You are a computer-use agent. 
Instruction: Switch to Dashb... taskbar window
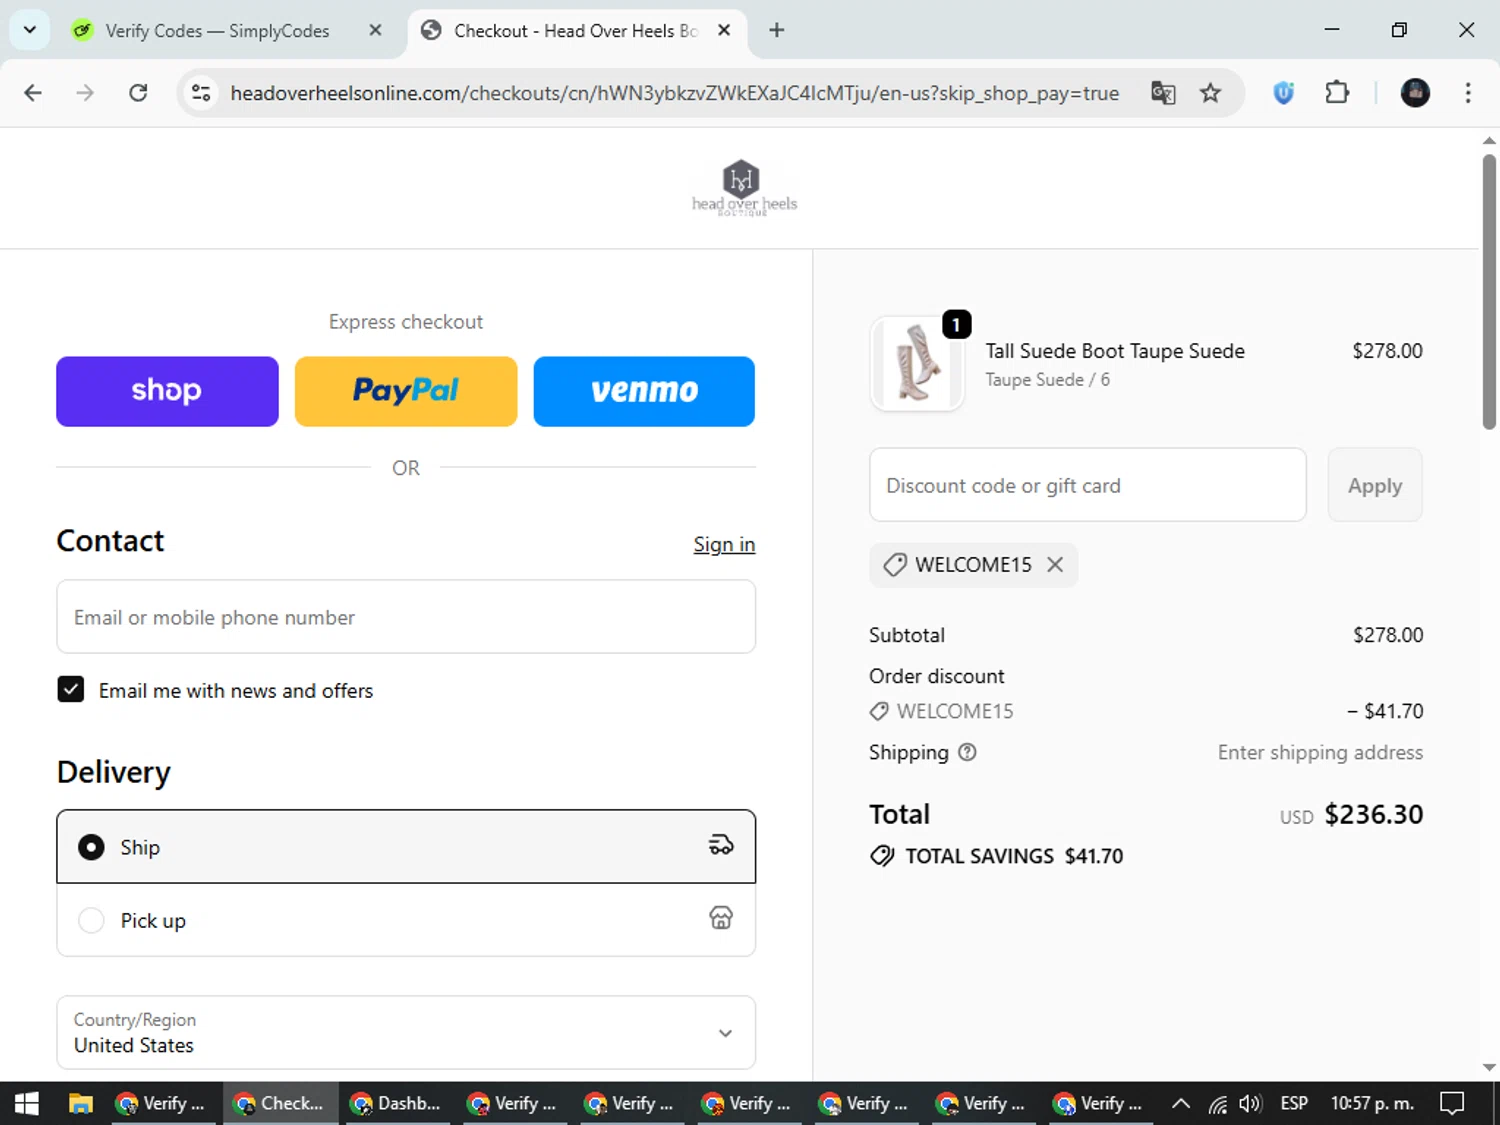397,1104
